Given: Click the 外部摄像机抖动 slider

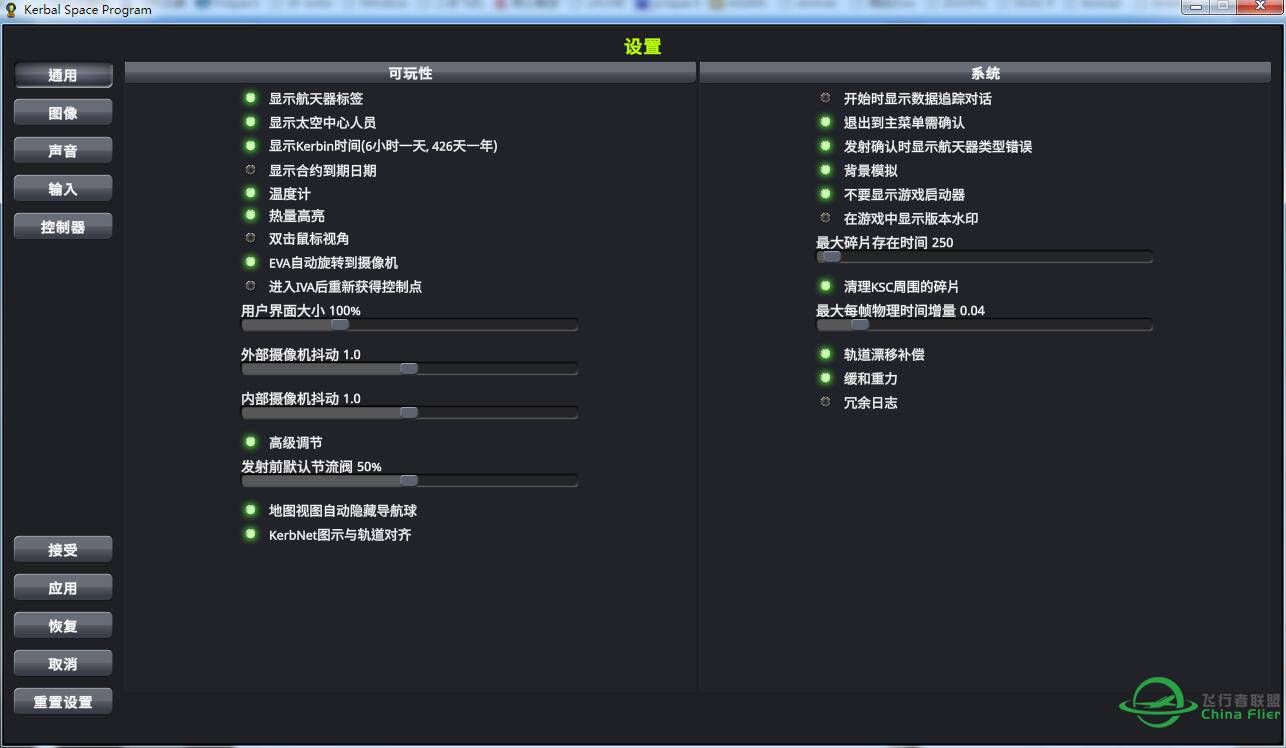Looking at the screenshot, I should pos(410,368).
